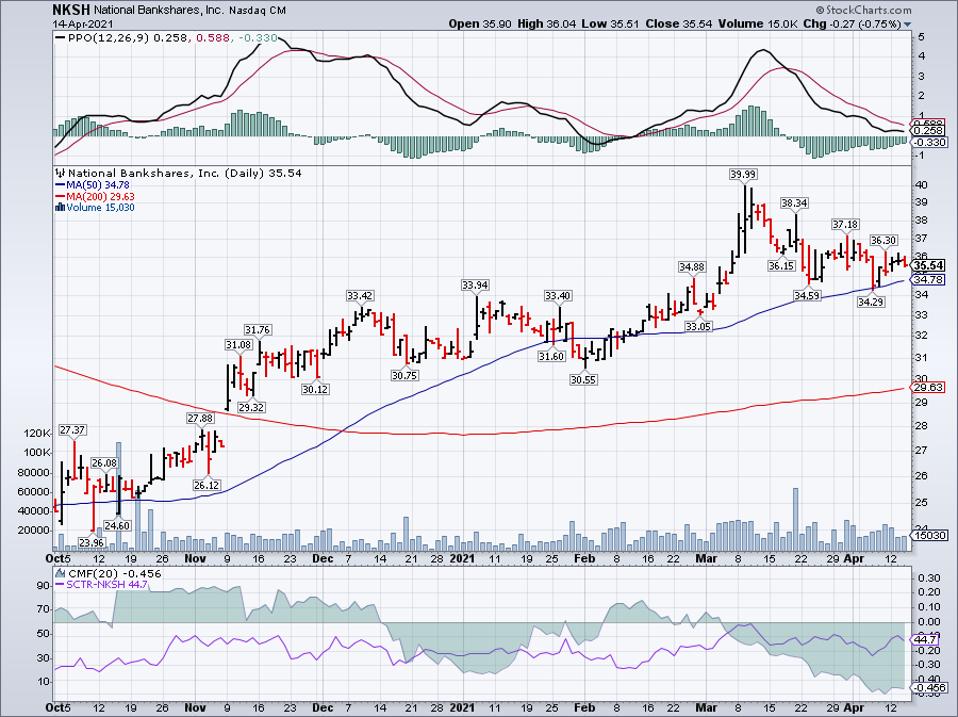Click the 33.42 price high label
958x717 pixels.
pos(359,296)
